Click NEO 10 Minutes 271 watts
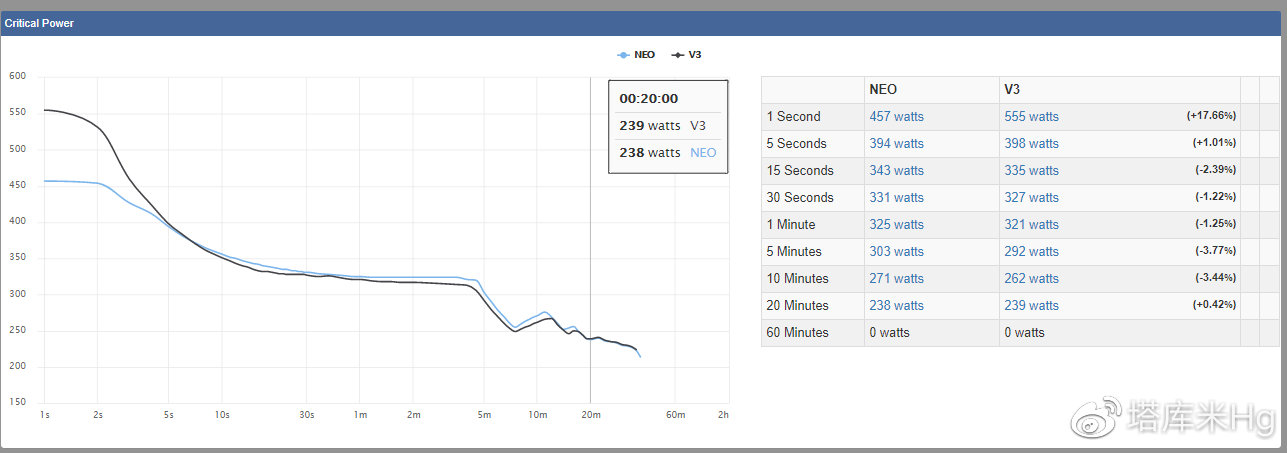1287x453 pixels. [896, 279]
